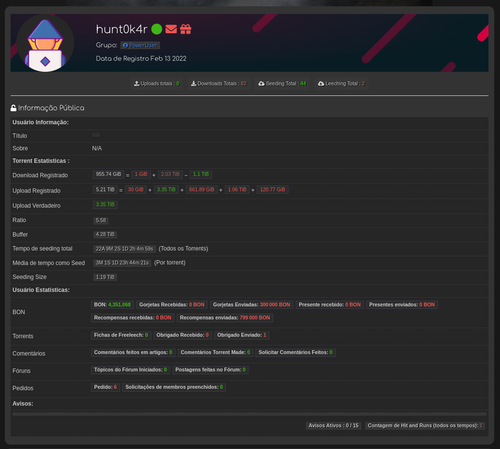Click the green online status indicator
The height and width of the screenshot is (449, 500).
[157, 29]
